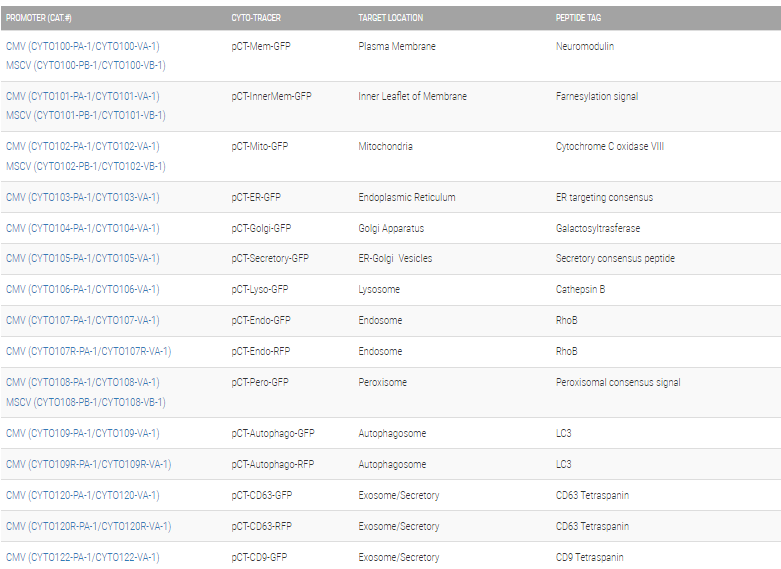Select the CMV CYTO106-PA-1 Lyso-GFP link
Screen dimensions: 781x569
point(82,289)
